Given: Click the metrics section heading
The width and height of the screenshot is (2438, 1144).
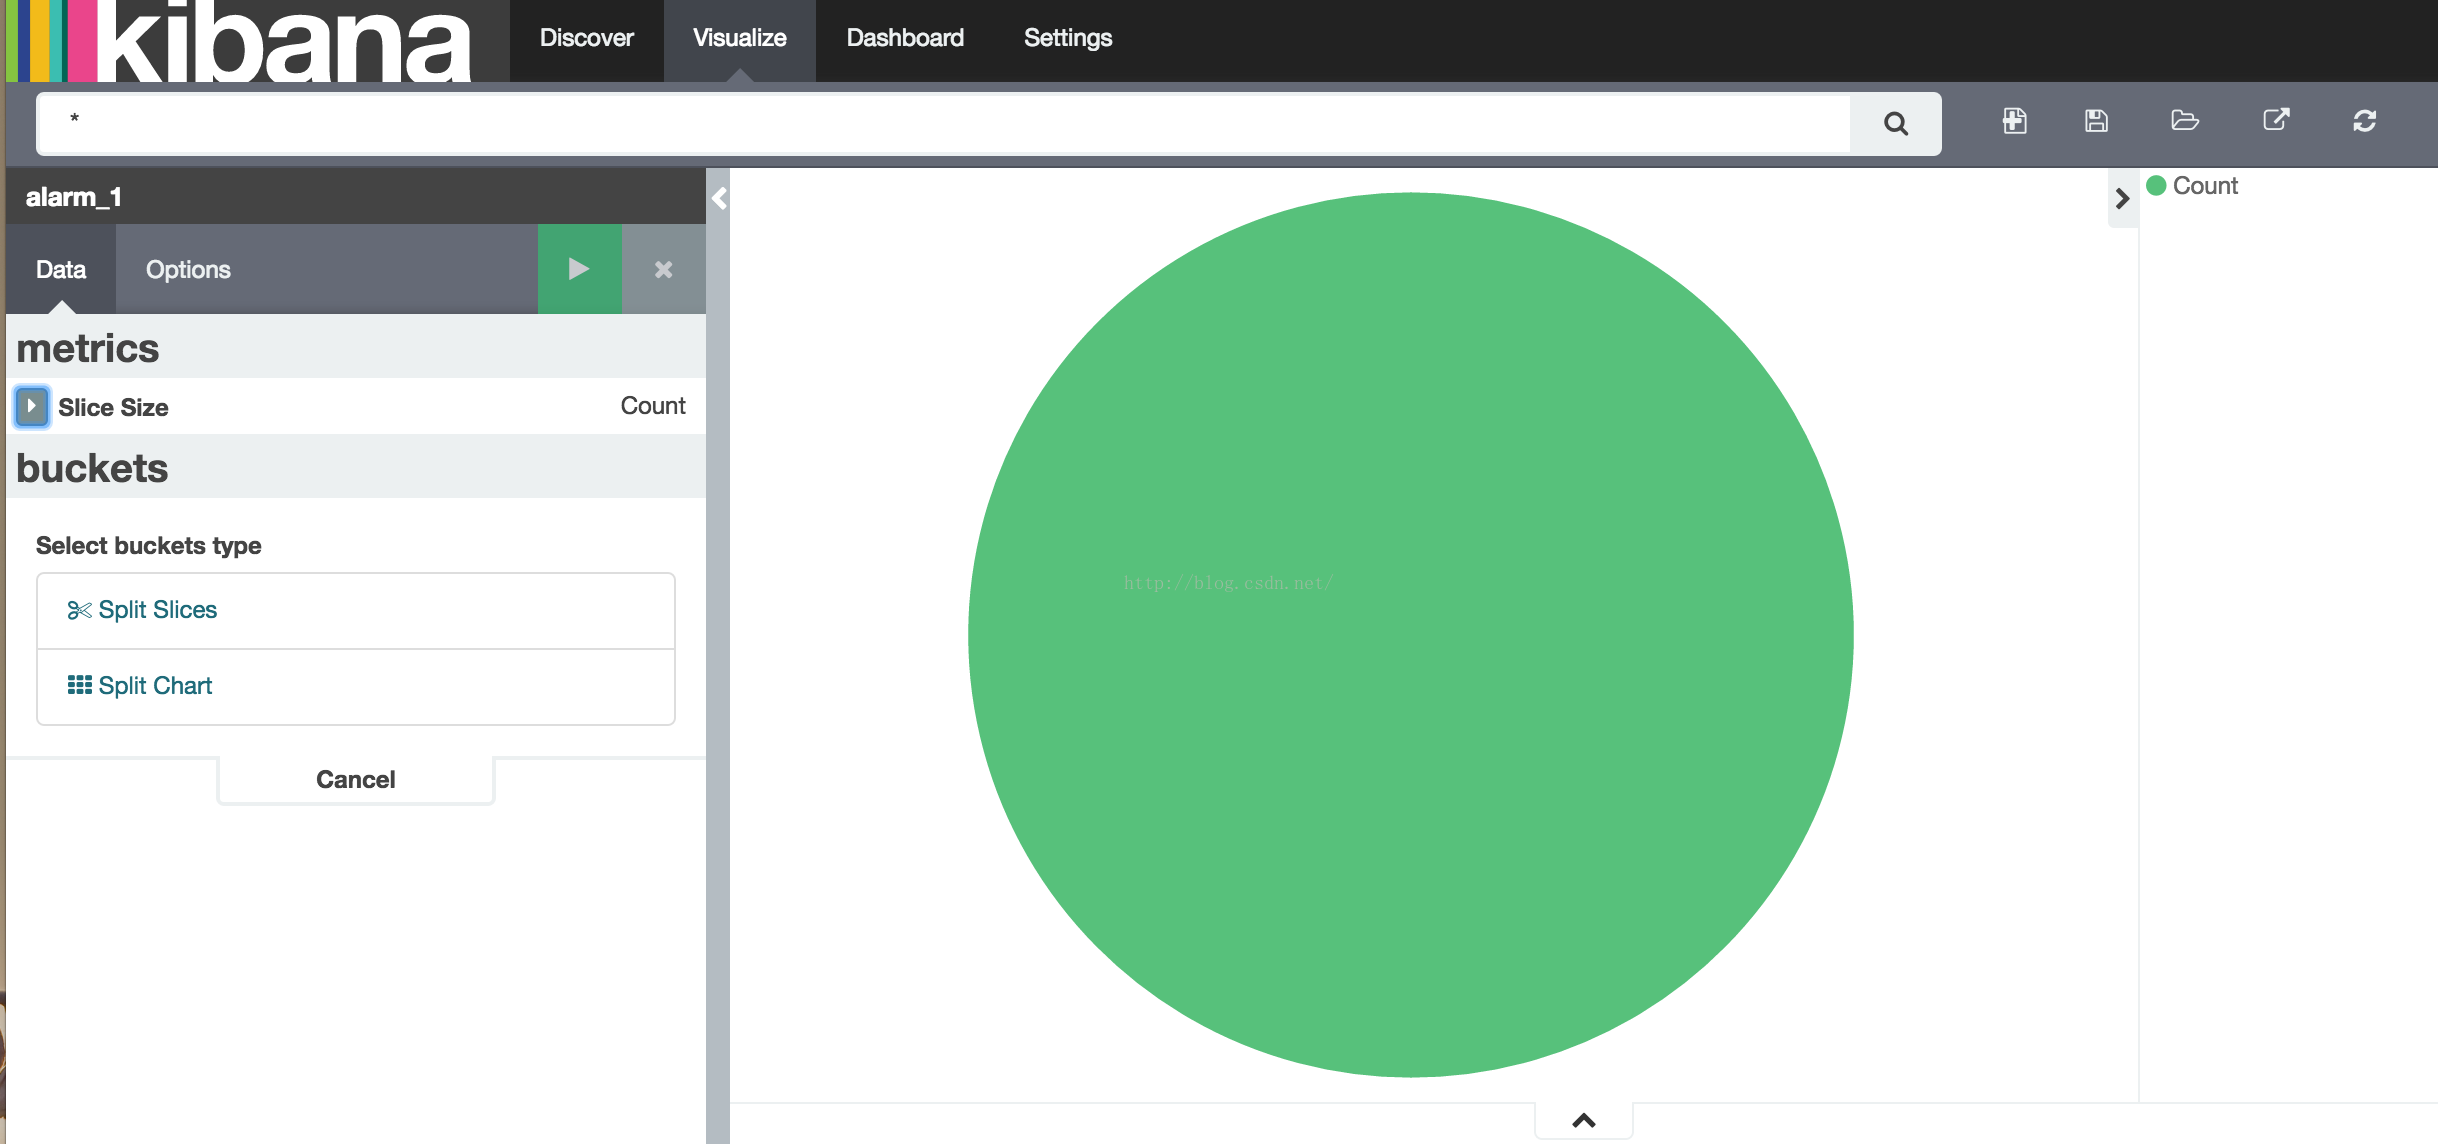Looking at the screenshot, I should (x=88, y=348).
